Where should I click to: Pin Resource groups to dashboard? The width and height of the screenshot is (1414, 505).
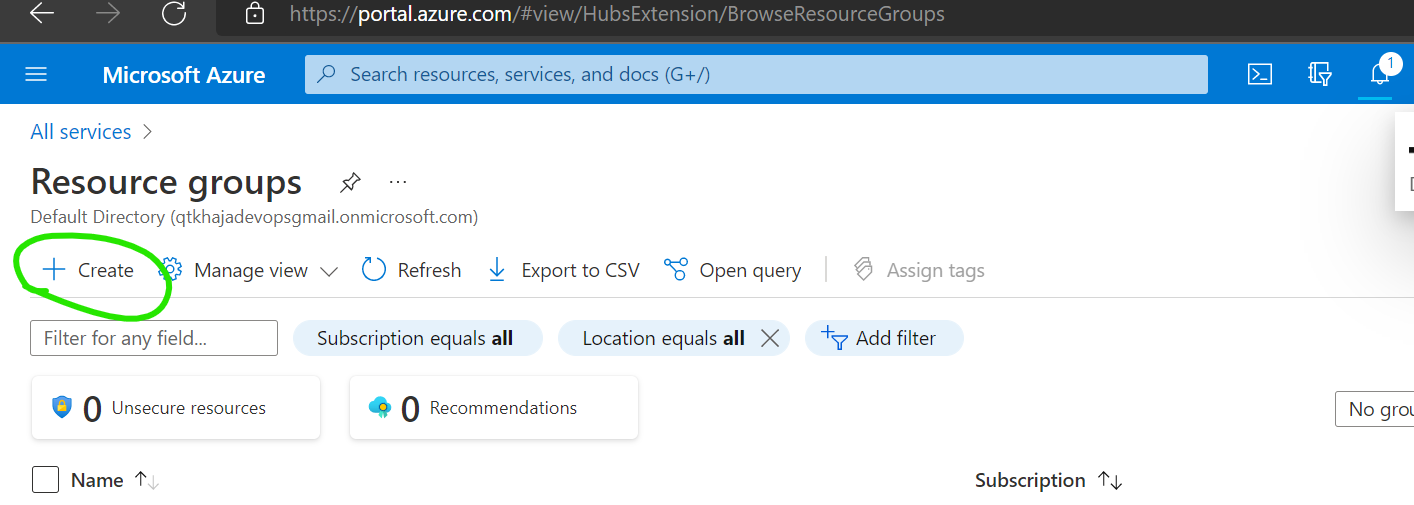coord(349,182)
